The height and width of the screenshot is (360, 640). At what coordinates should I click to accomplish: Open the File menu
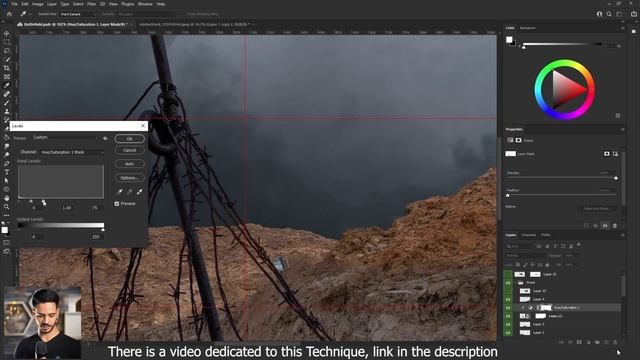[14, 4]
